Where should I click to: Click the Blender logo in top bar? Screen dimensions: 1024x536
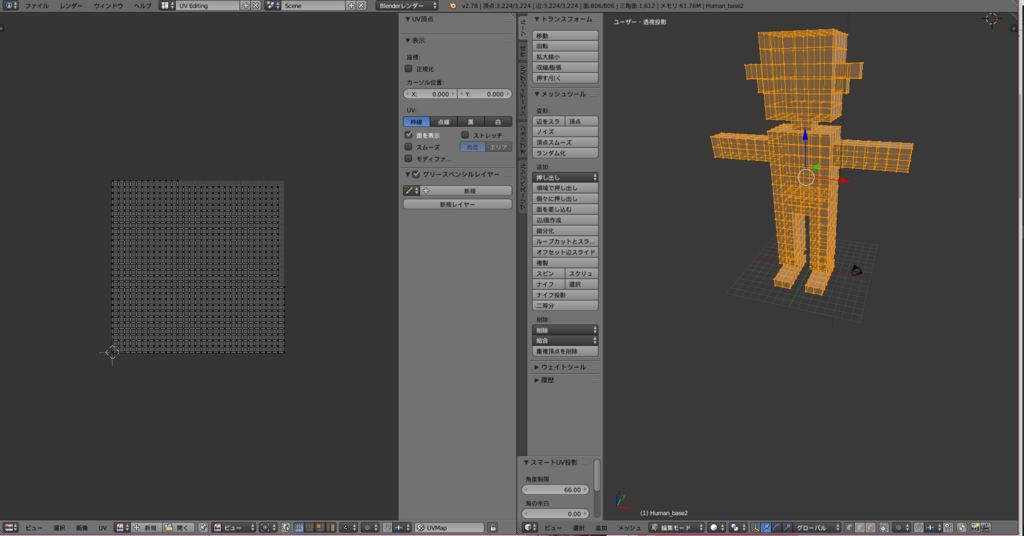click(x=452, y=5)
